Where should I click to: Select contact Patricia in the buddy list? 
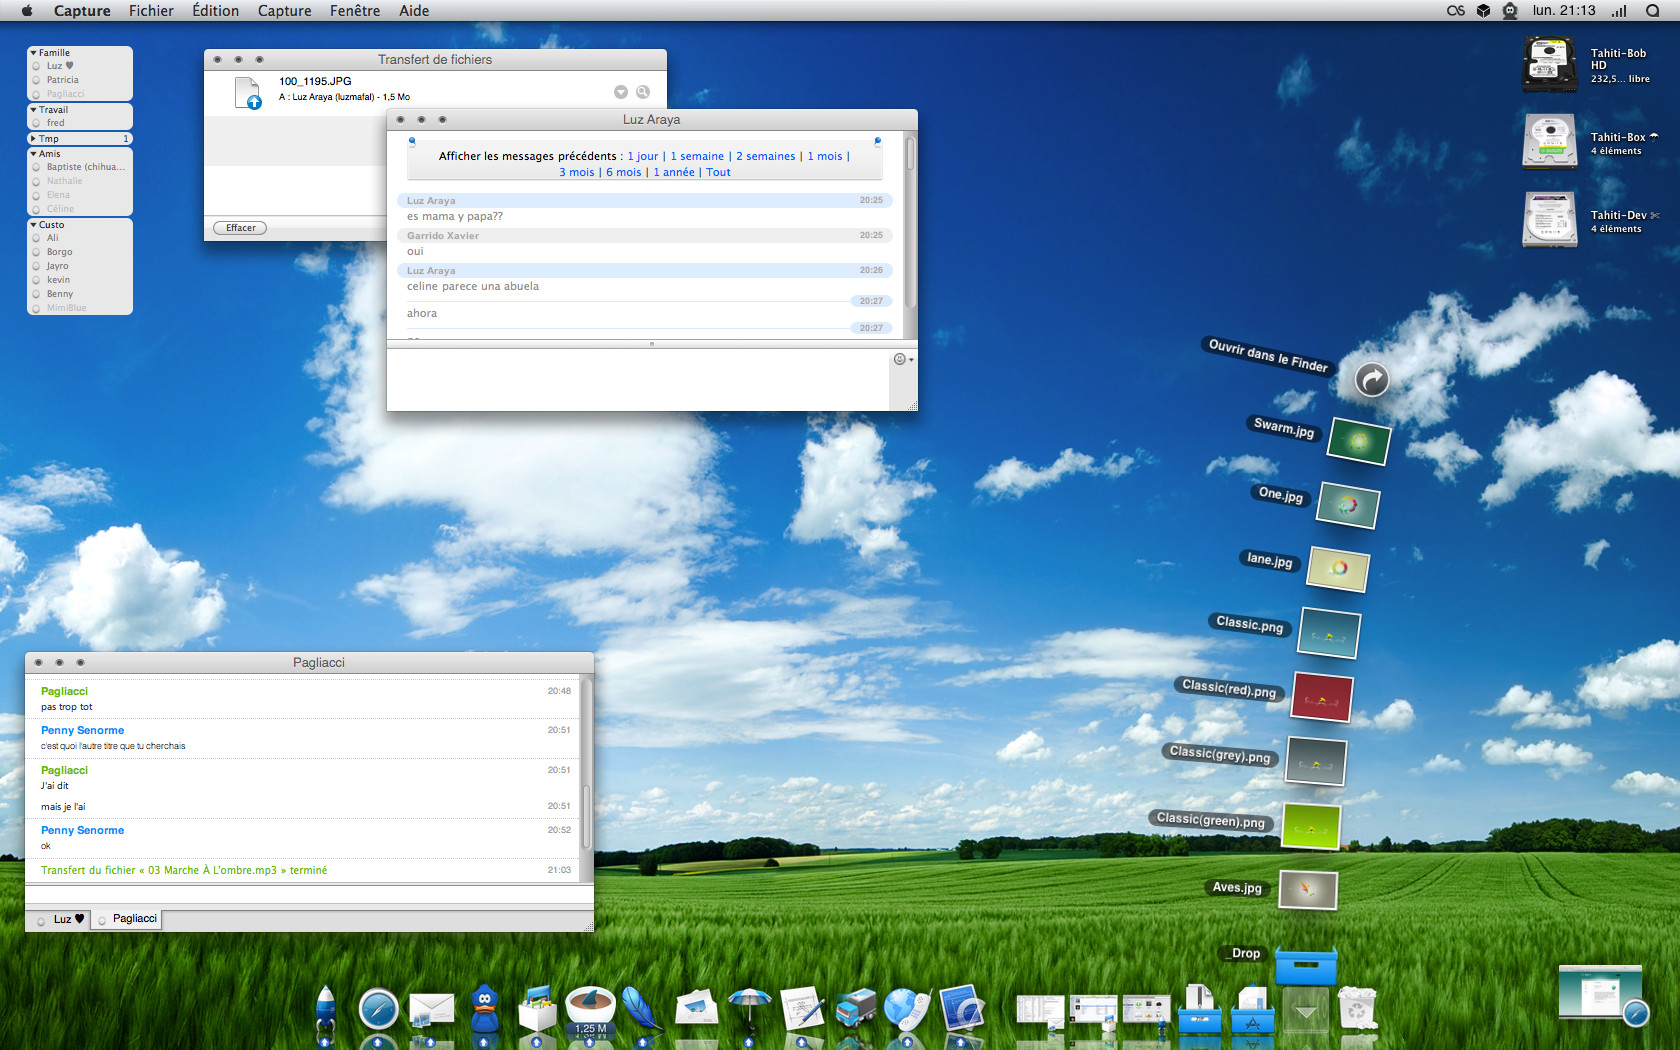click(80, 80)
